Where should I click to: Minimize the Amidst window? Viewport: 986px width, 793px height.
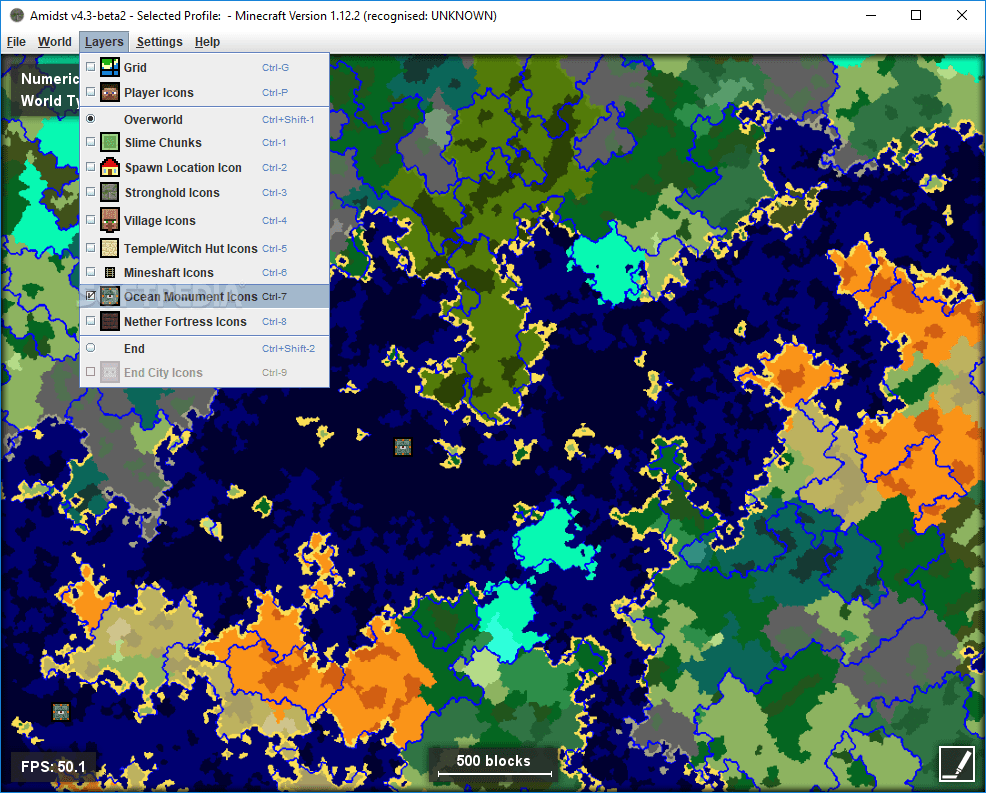[871, 15]
